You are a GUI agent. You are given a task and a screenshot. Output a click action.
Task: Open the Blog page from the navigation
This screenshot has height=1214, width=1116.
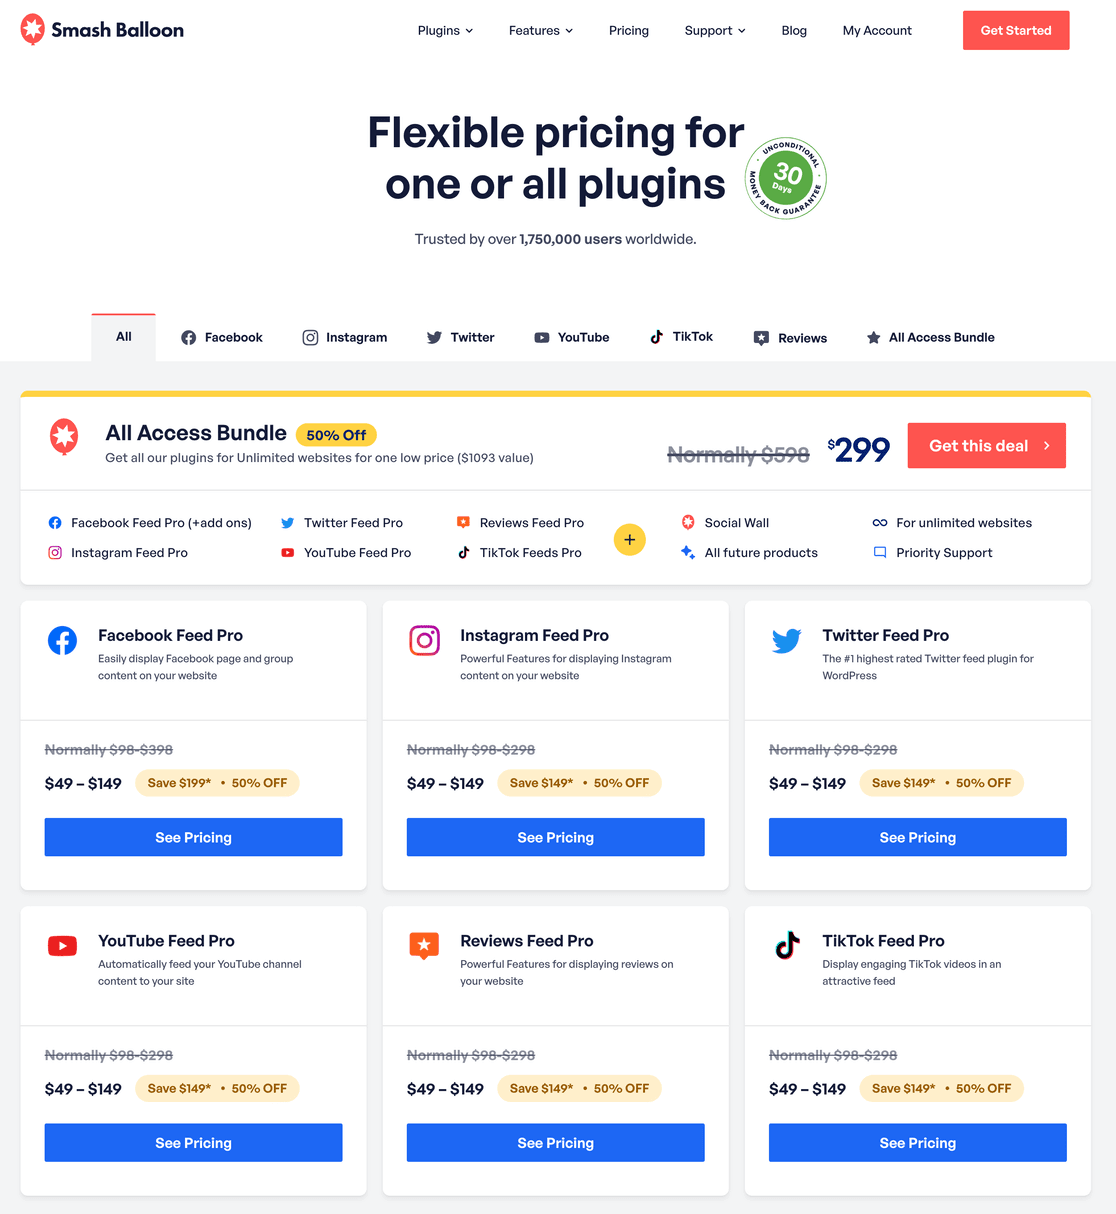pyautogui.click(x=794, y=30)
